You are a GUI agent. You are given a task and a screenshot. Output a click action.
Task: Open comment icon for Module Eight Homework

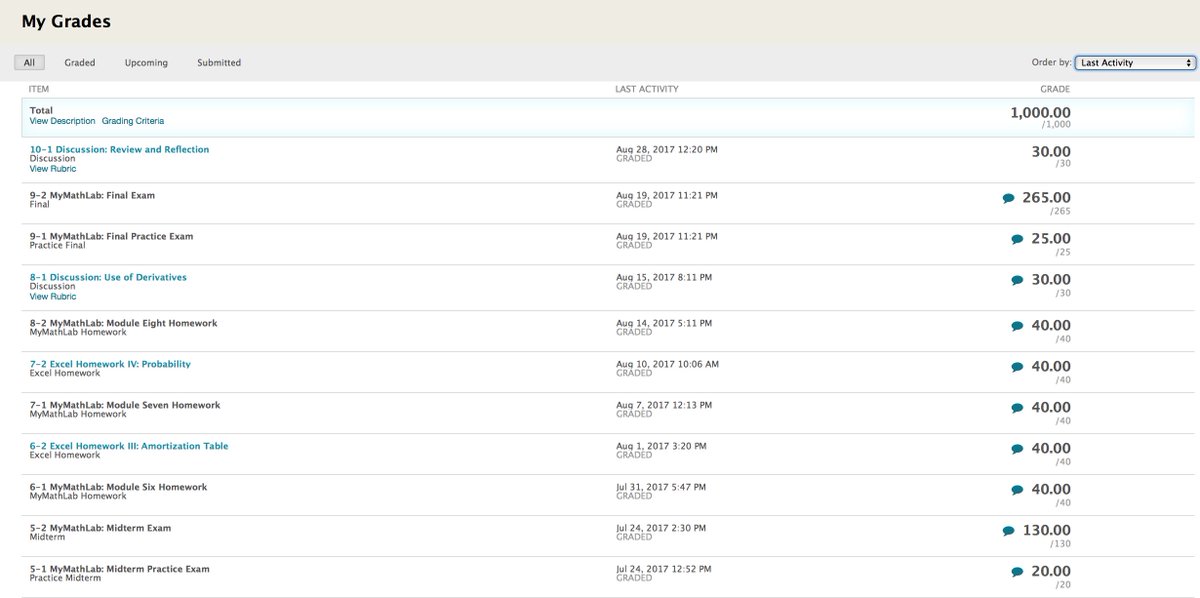[x=1017, y=327]
